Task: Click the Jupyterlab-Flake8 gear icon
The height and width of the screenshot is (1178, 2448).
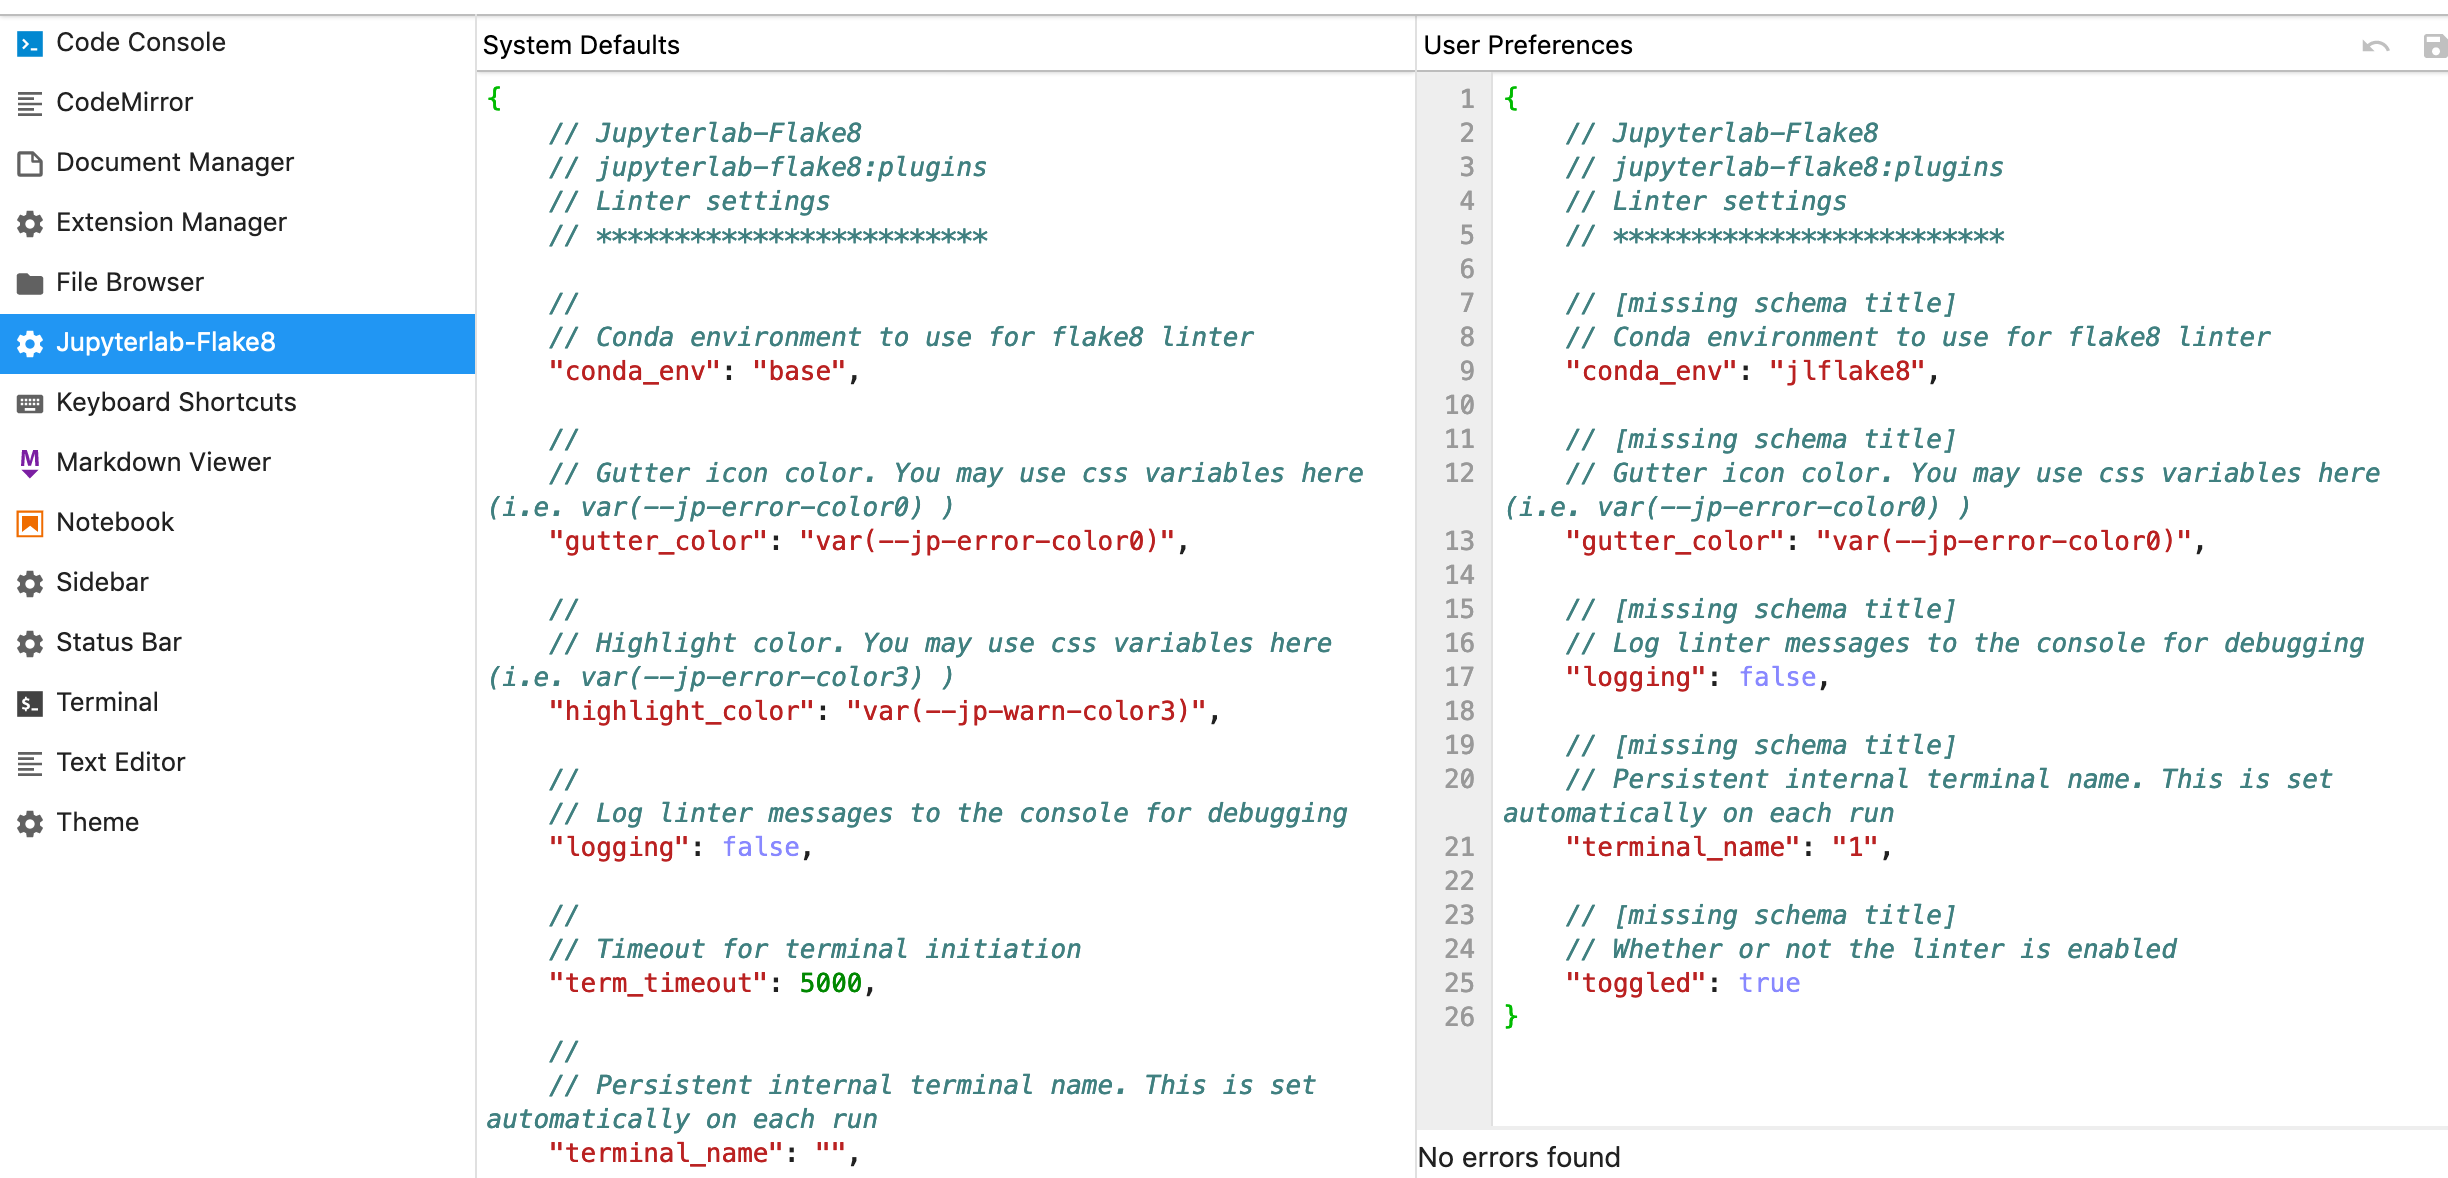Action: (x=30, y=343)
